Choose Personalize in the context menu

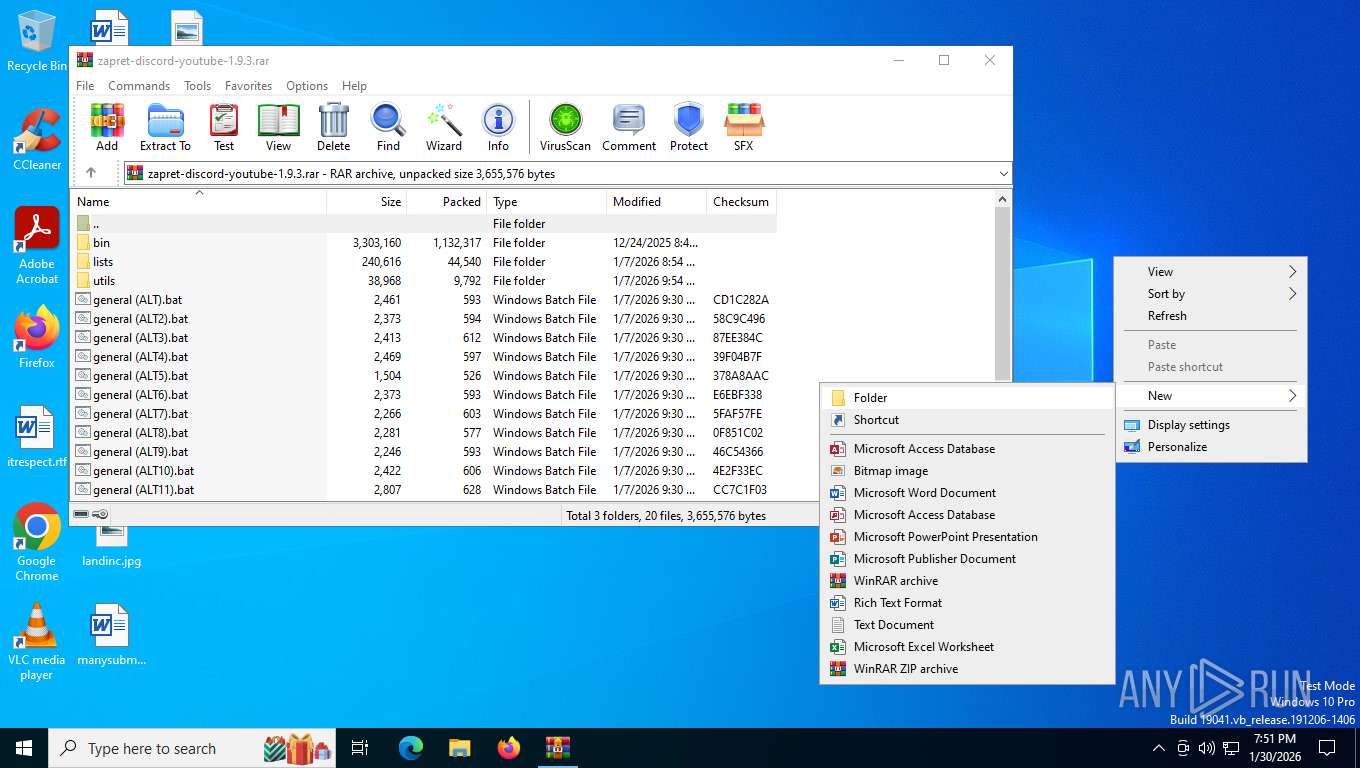coord(1211,447)
